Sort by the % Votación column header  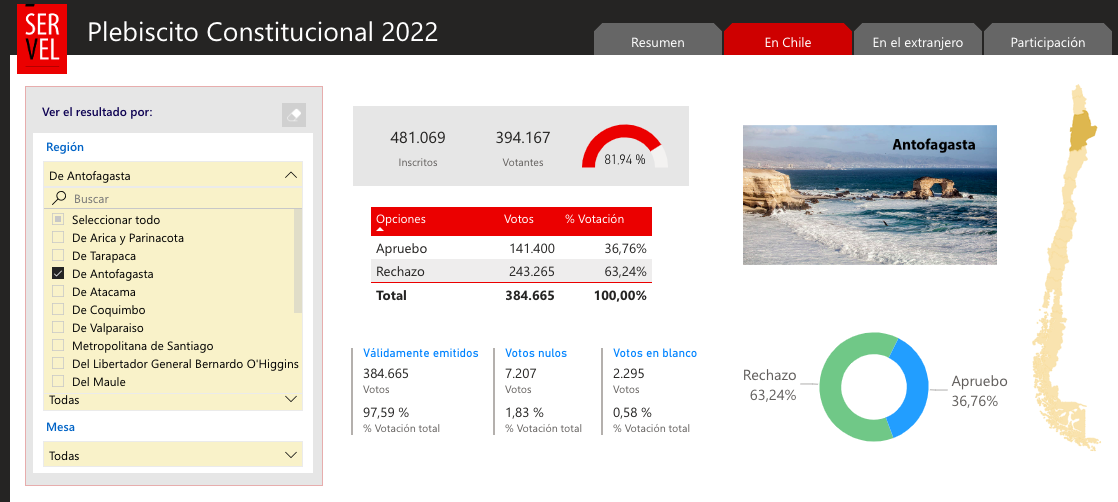click(x=595, y=219)
